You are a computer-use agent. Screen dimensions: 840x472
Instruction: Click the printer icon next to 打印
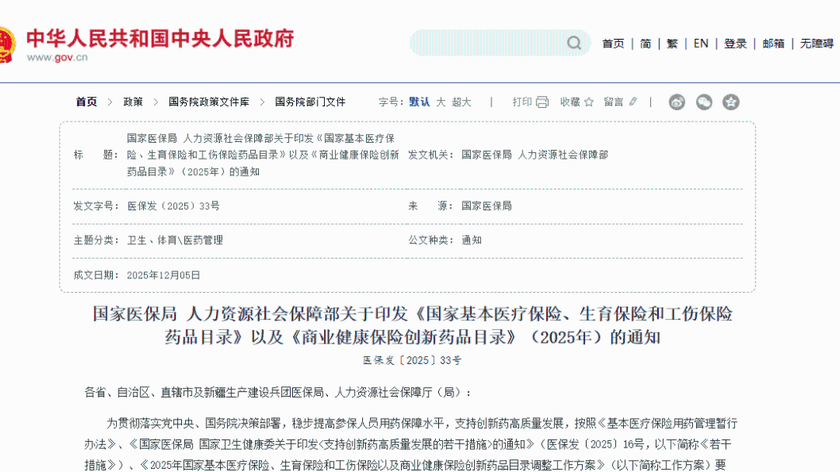(542, 102)
